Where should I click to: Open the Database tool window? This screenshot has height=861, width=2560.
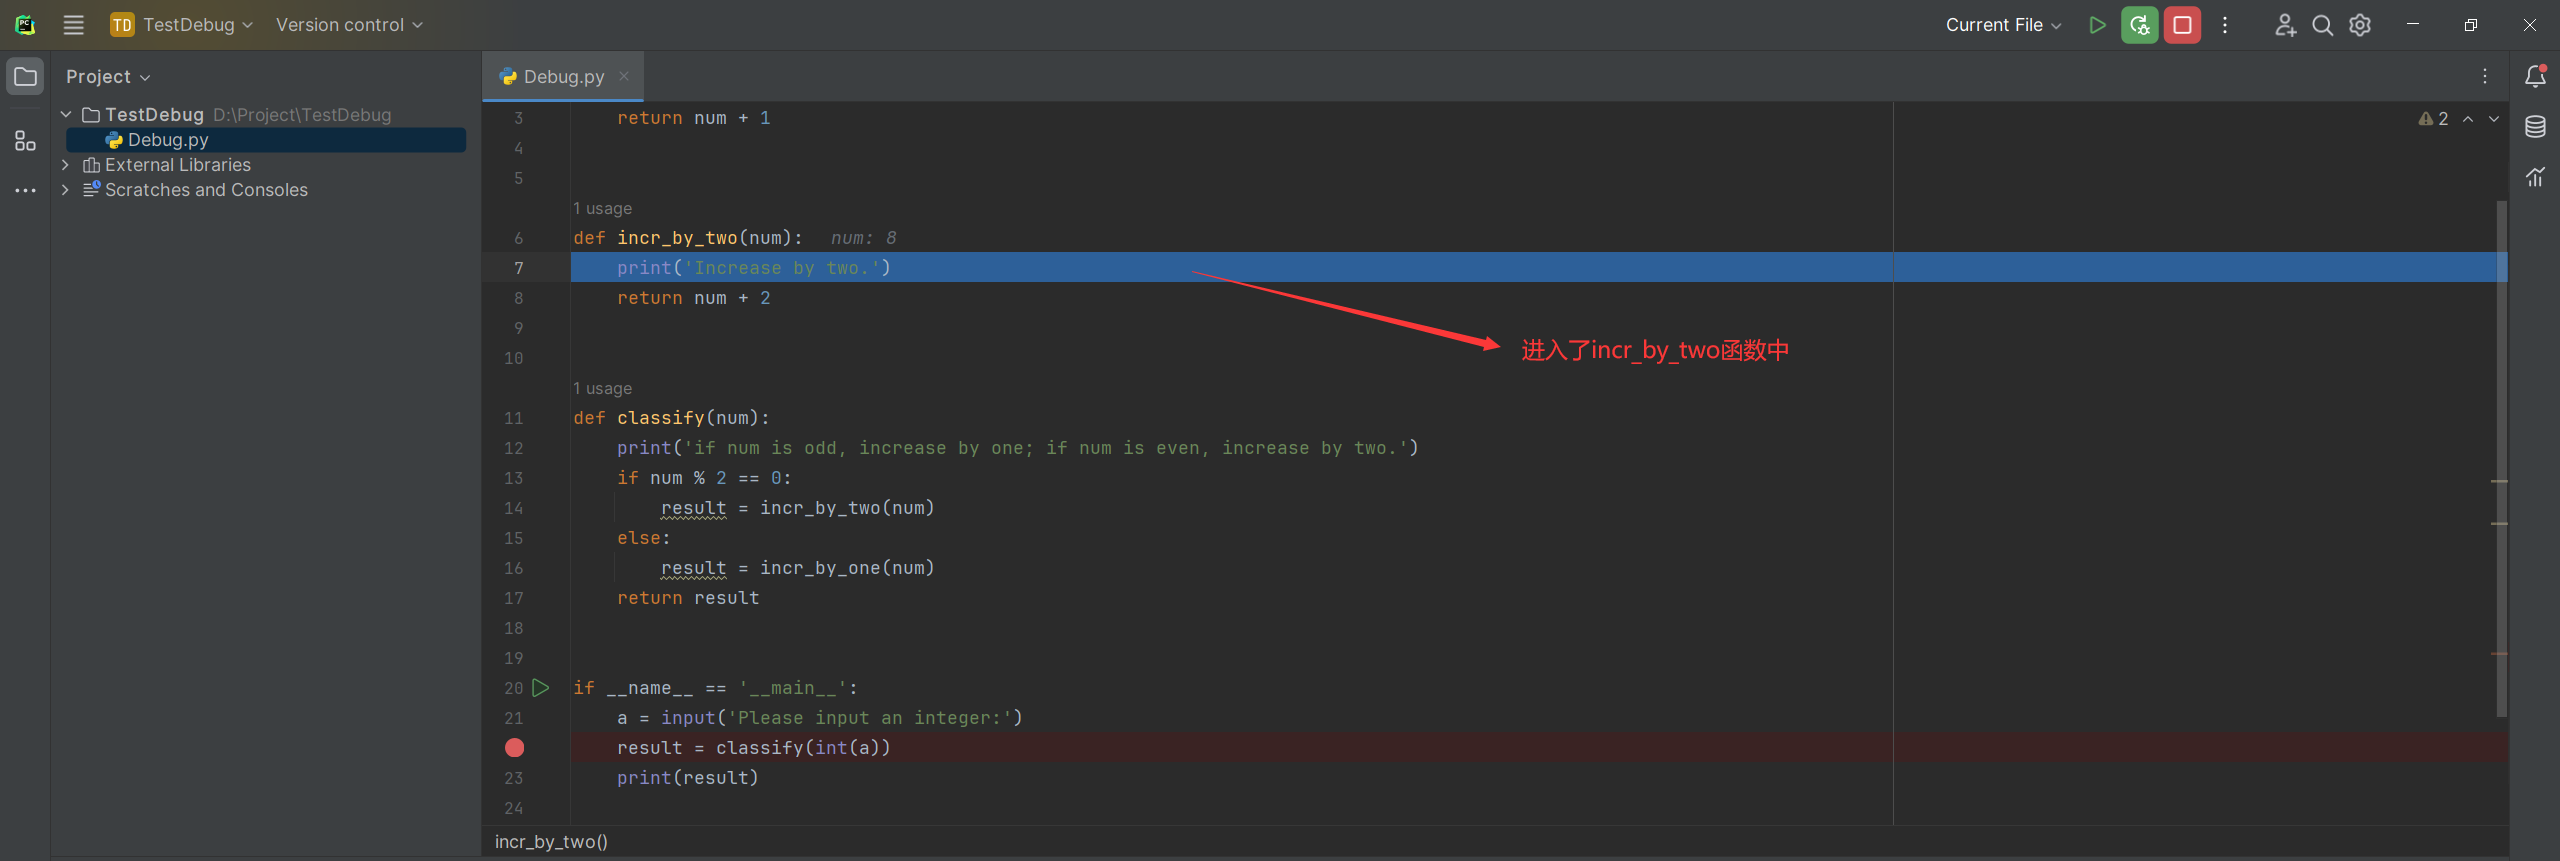pyautogui.click(x=2535, y=127)
